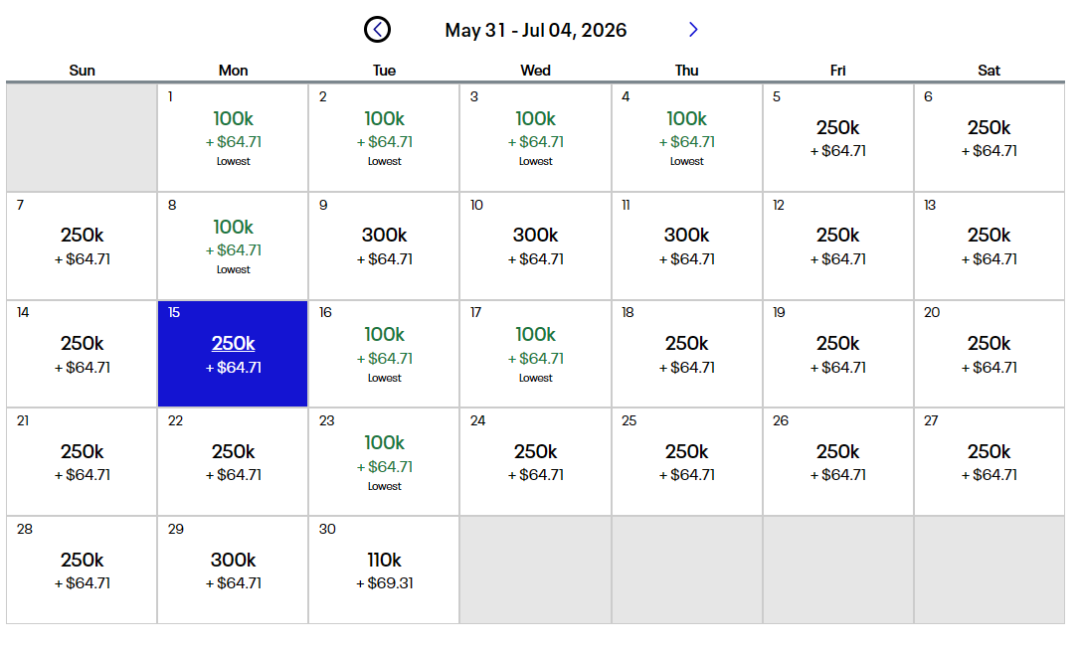1080x651 pixels.
Task: Select June 1 fare of 100k
Action: pos(233,137)
